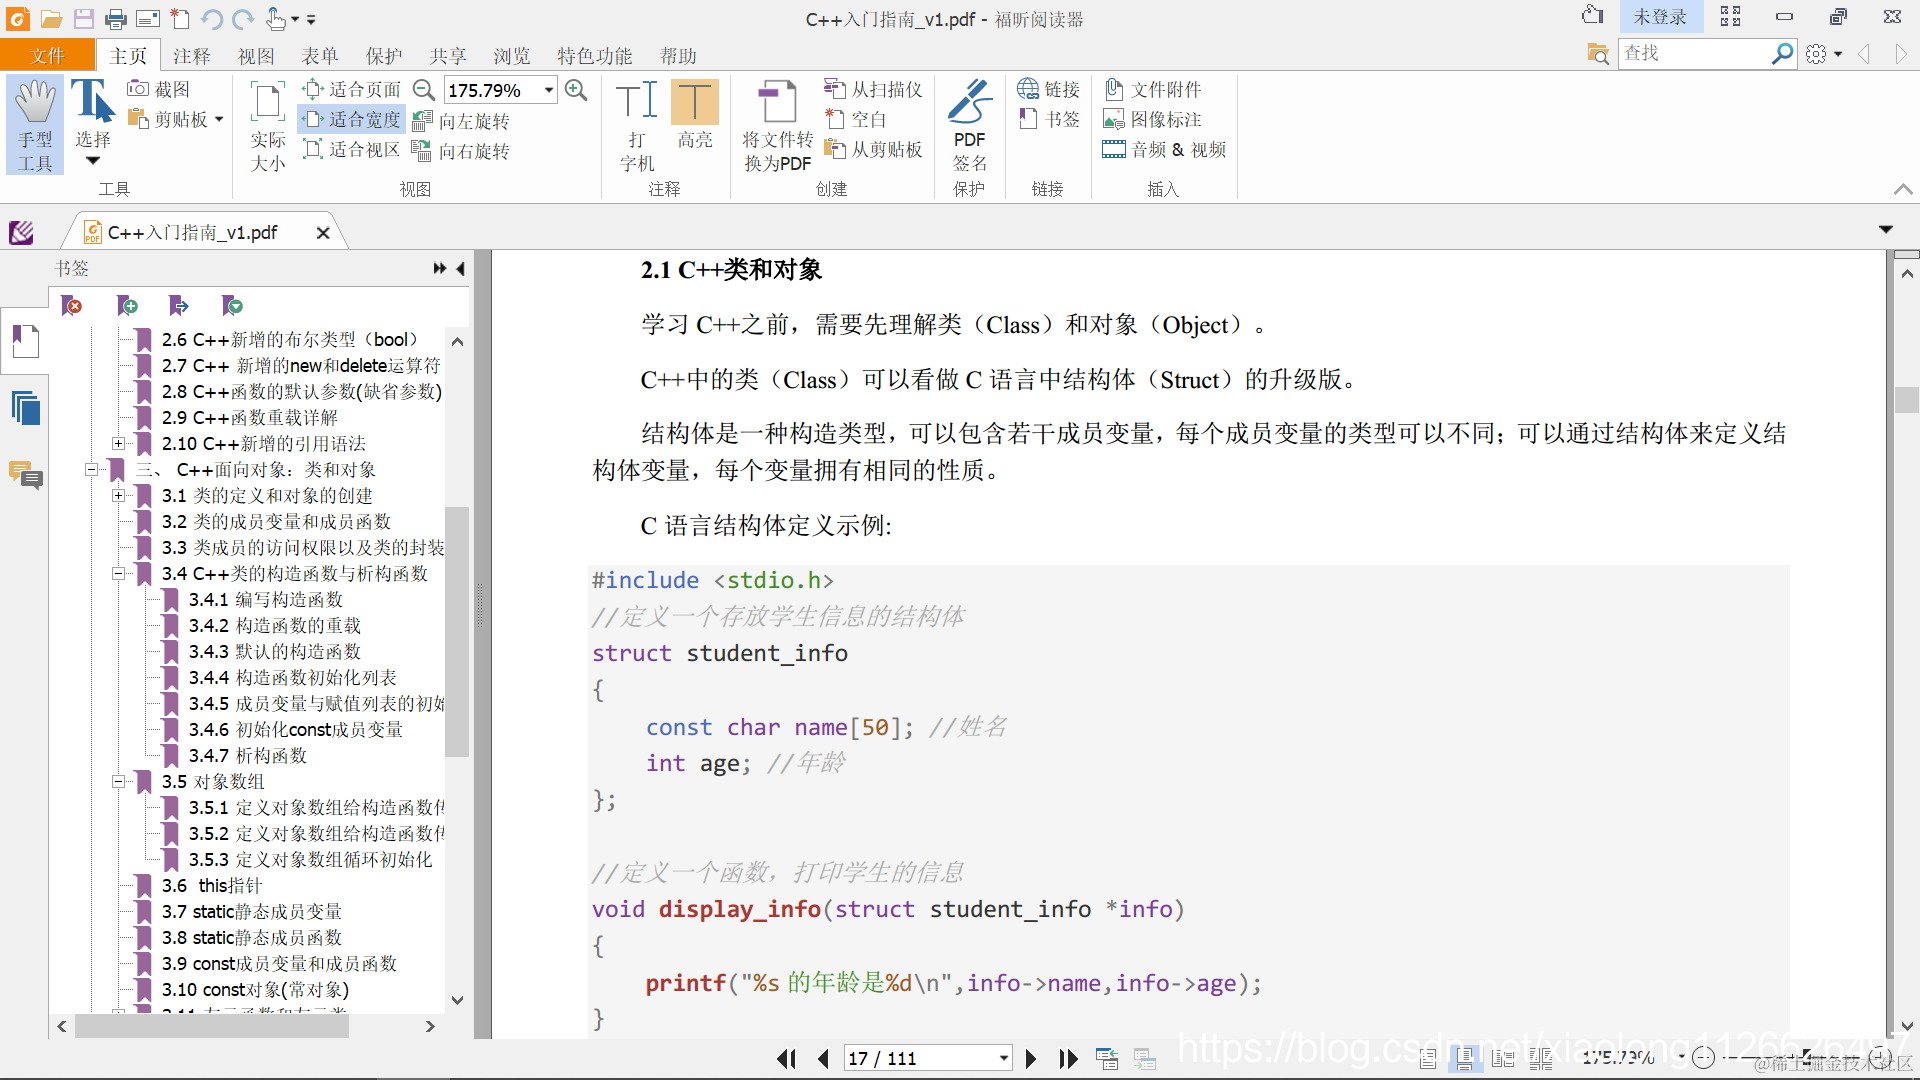The width and height of the screenshot is (1920, 1080).
Task: Toggle Fit Page view mode
Action: click(x=352, y=90)
